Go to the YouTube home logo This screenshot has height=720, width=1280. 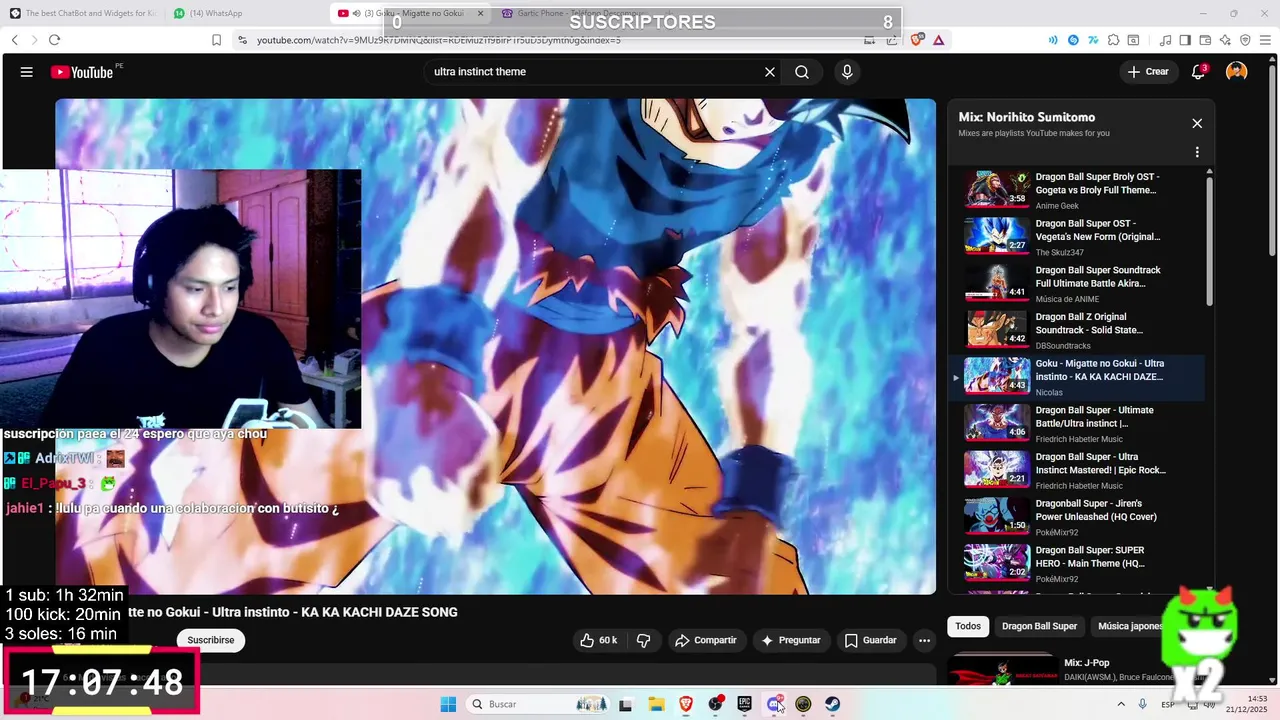pyautogui.click(x=83, y=72)
